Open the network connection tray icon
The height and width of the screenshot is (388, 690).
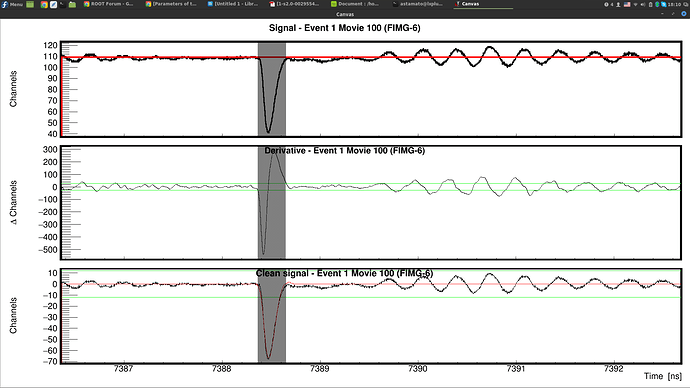pos(635,4)
